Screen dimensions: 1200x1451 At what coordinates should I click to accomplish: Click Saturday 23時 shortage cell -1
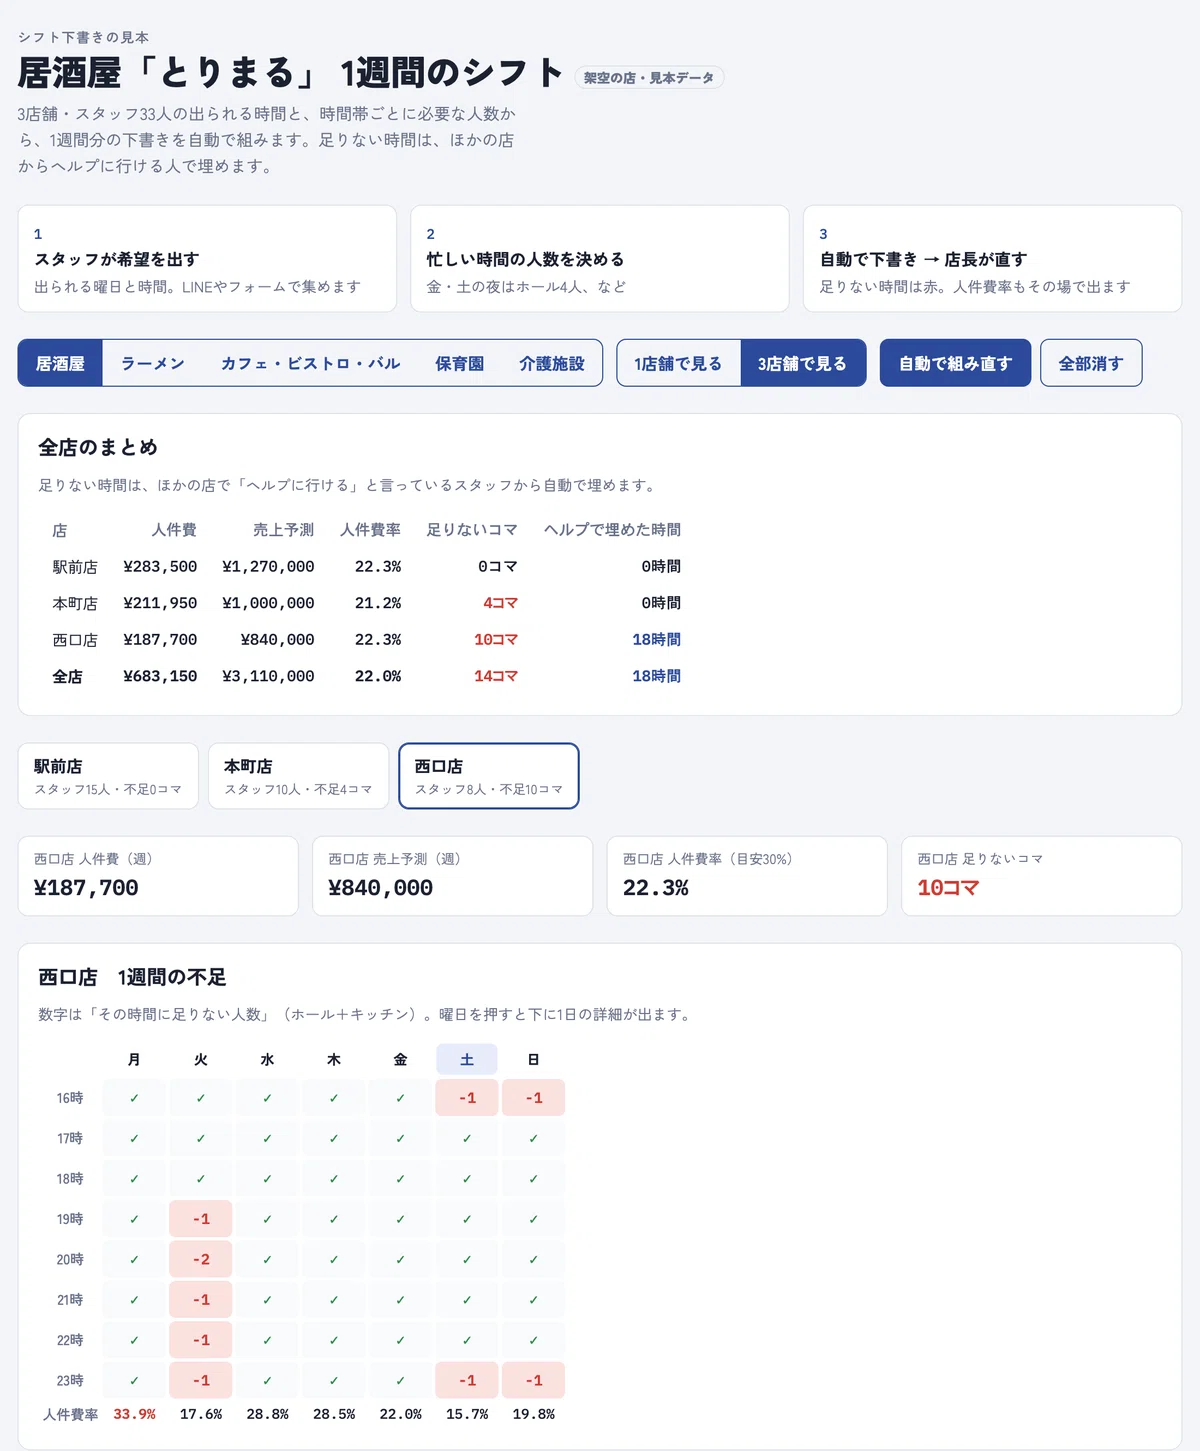[467, 1380]
